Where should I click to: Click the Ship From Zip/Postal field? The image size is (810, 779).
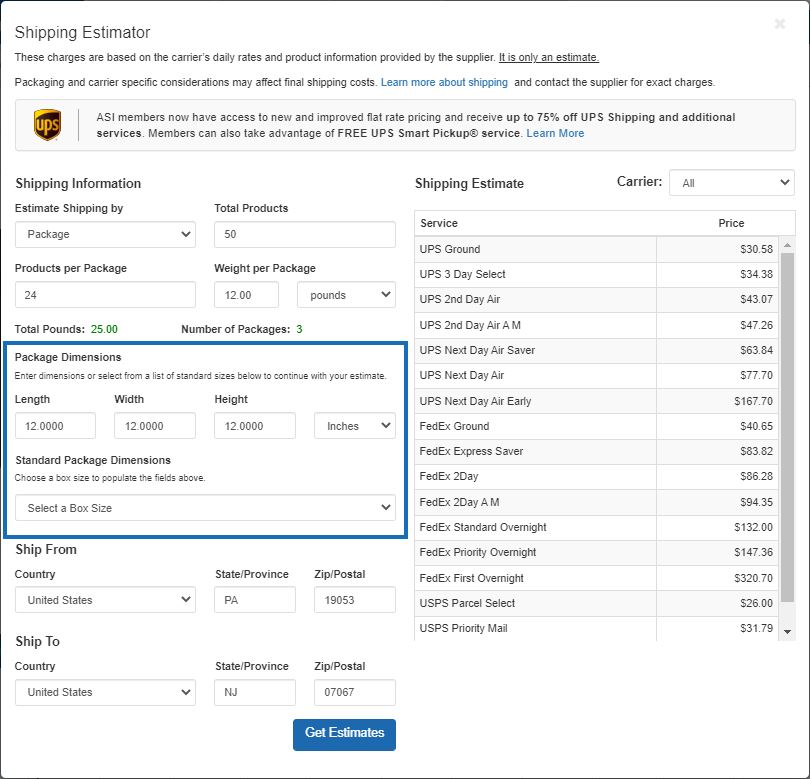tap(355, 600)
